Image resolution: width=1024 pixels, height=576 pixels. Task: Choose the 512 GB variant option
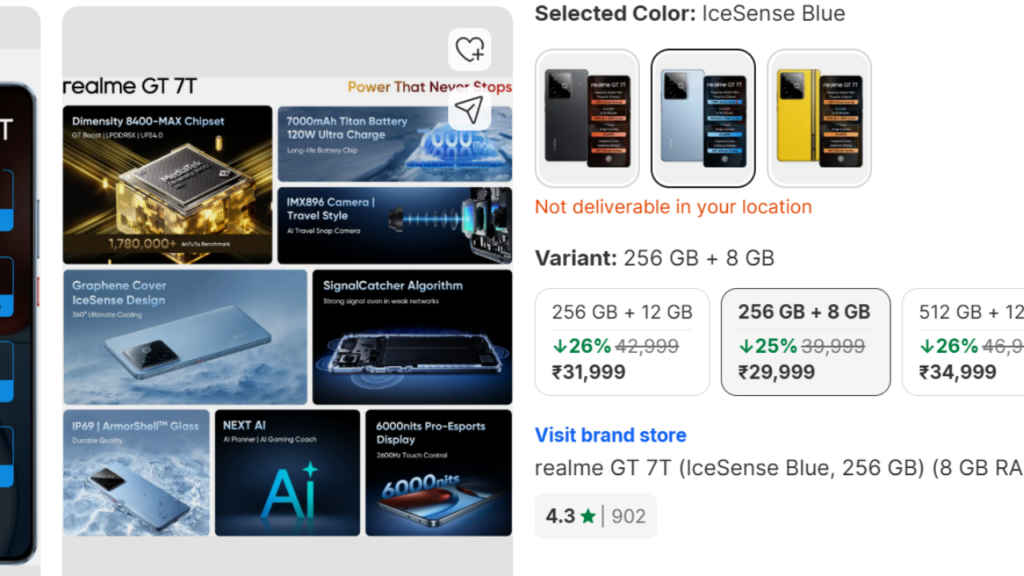(x=965, y=342)
